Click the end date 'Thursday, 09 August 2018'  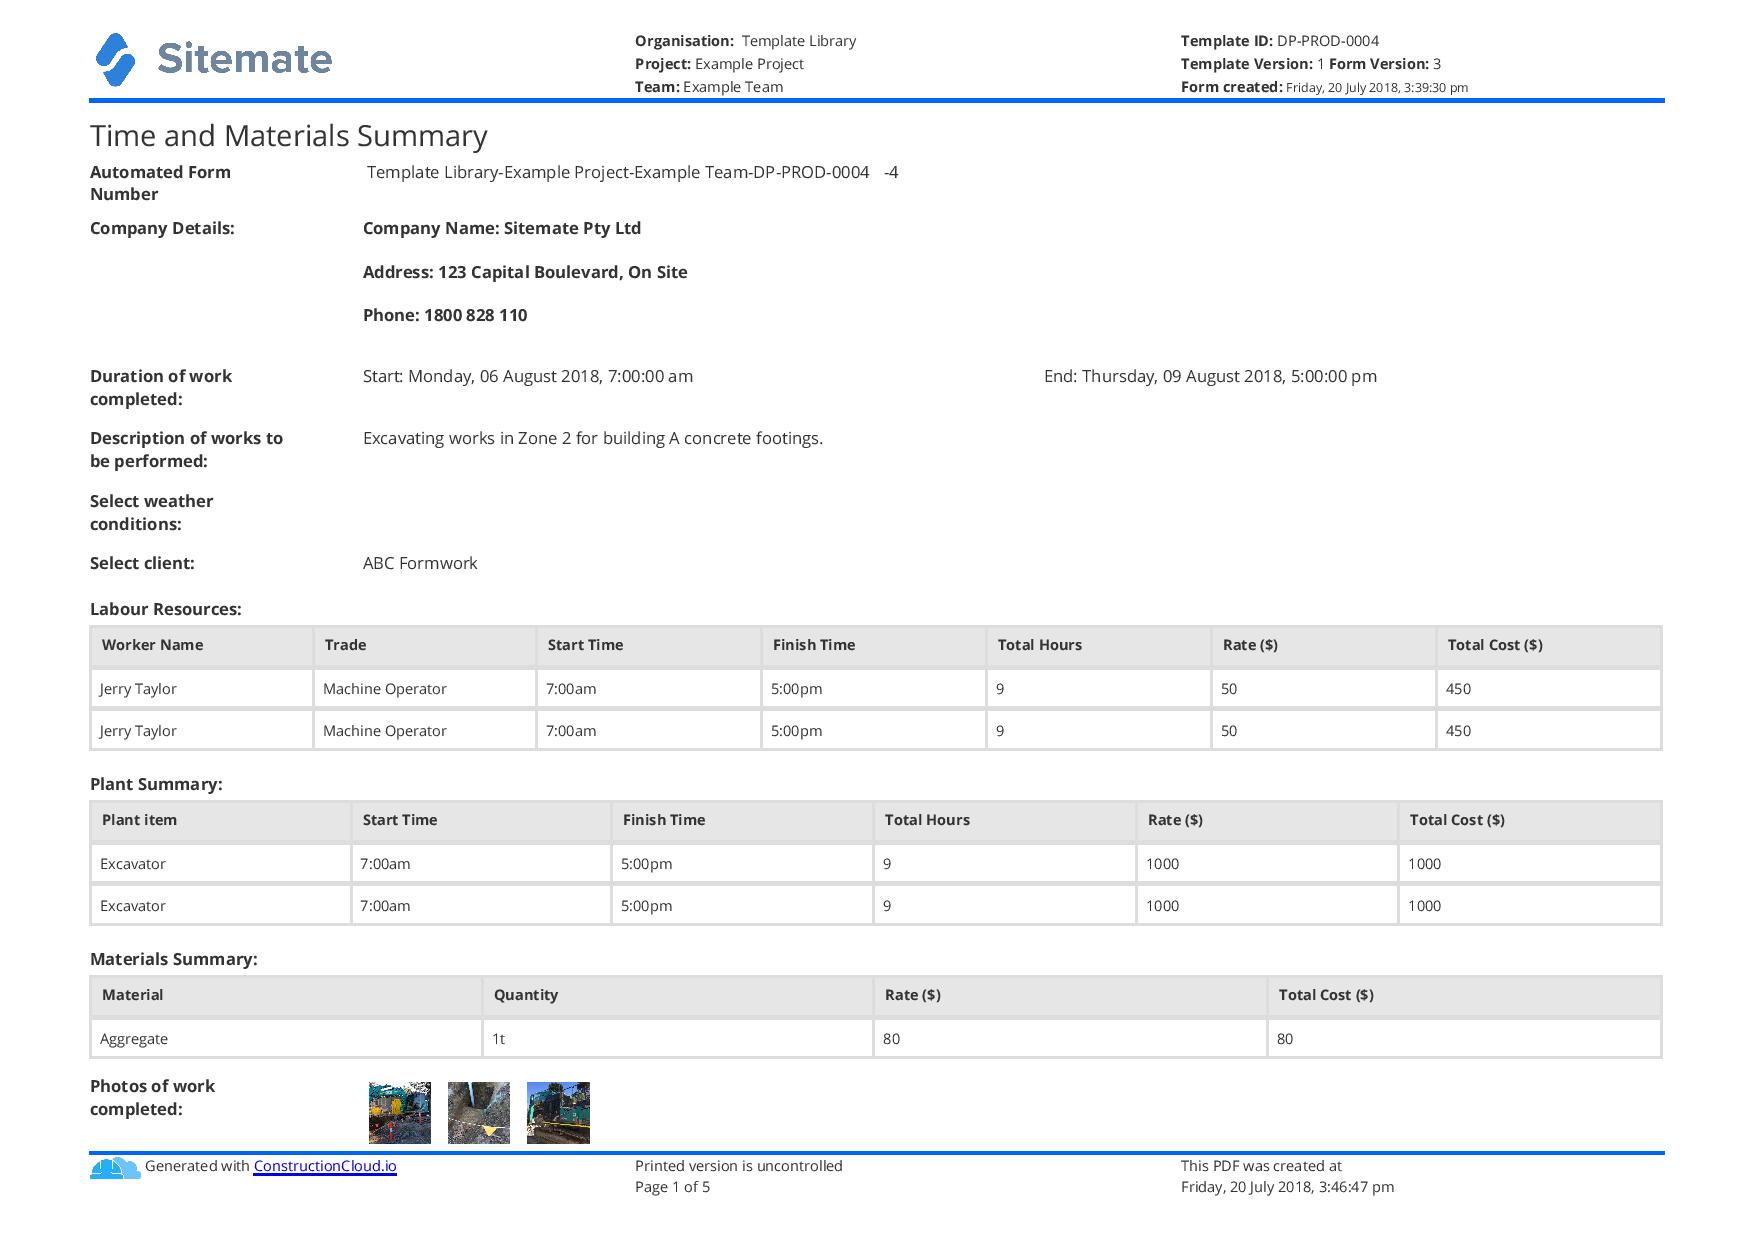[x=1182, y=376]
